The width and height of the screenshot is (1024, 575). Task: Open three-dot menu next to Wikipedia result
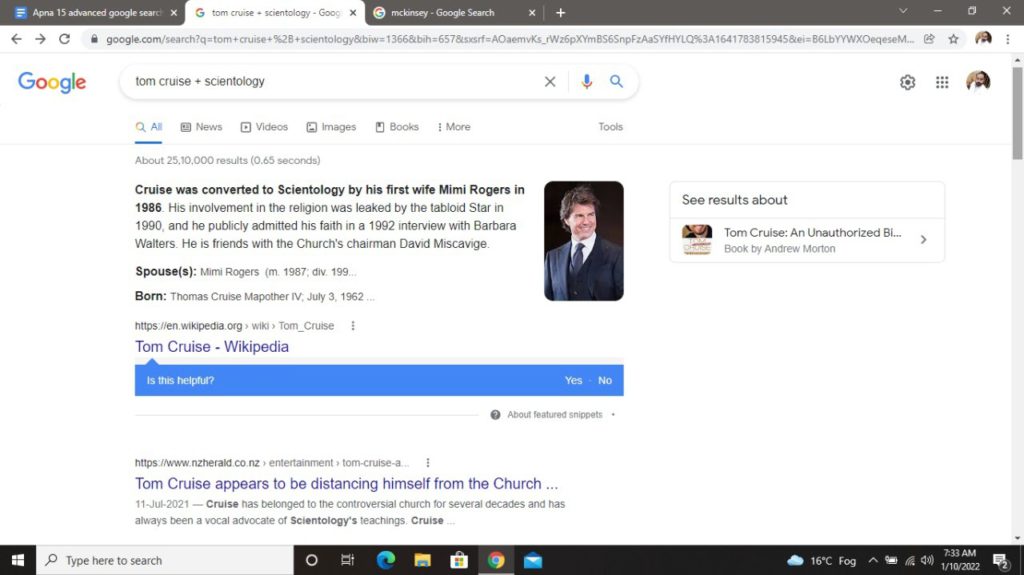click(353, 326)
